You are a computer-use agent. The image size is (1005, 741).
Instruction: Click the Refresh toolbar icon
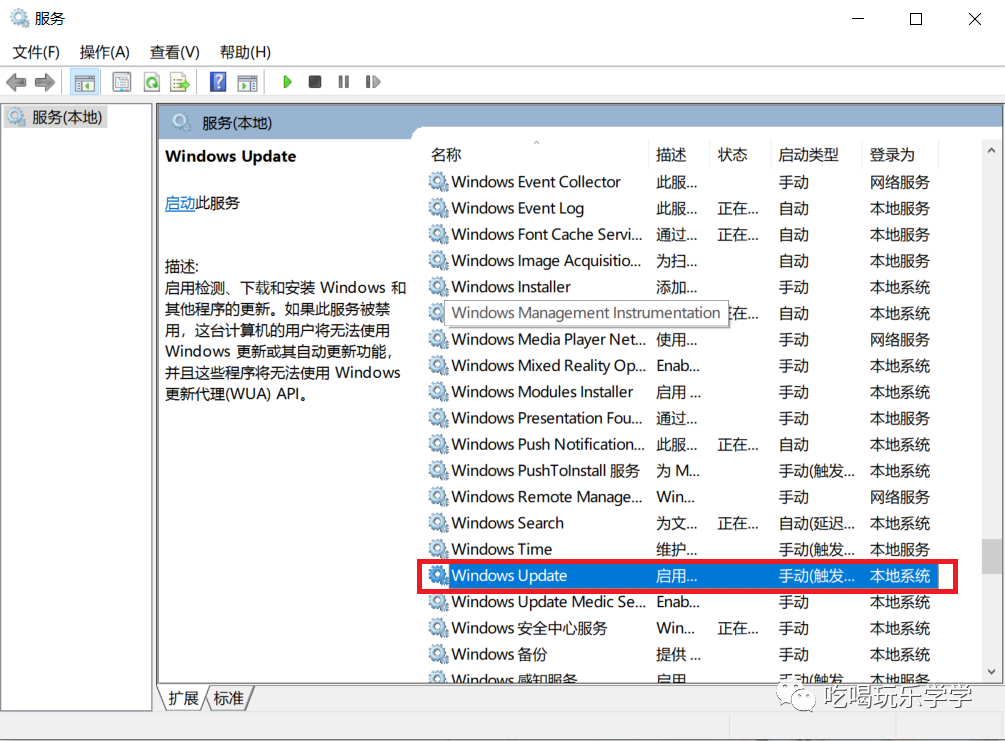pos(152,82)
